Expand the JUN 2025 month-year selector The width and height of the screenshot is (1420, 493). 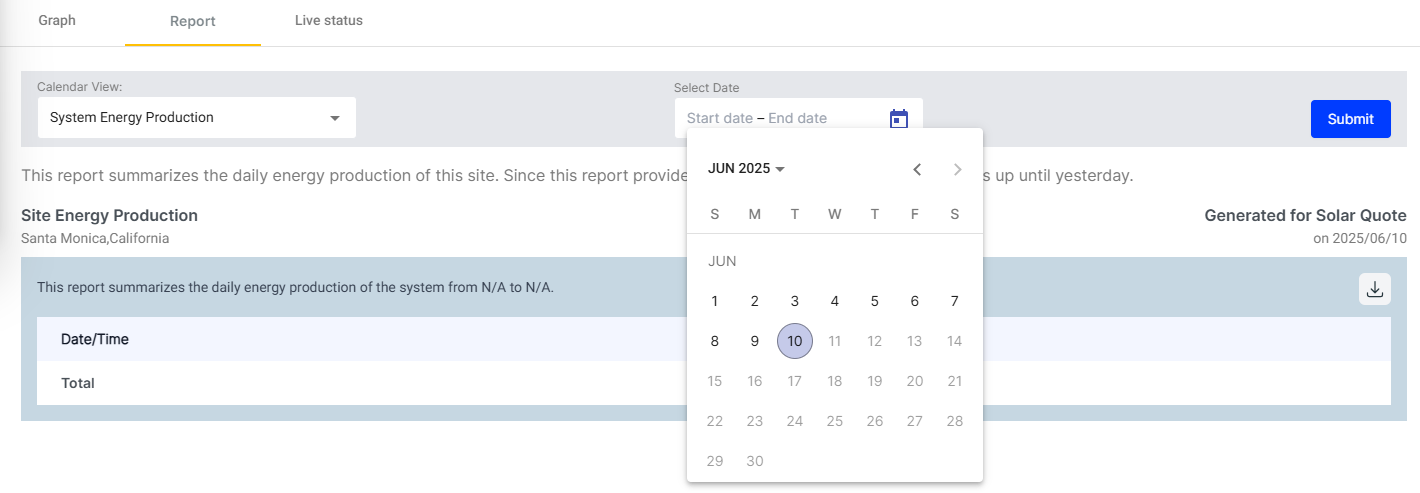tap(746, 169)
